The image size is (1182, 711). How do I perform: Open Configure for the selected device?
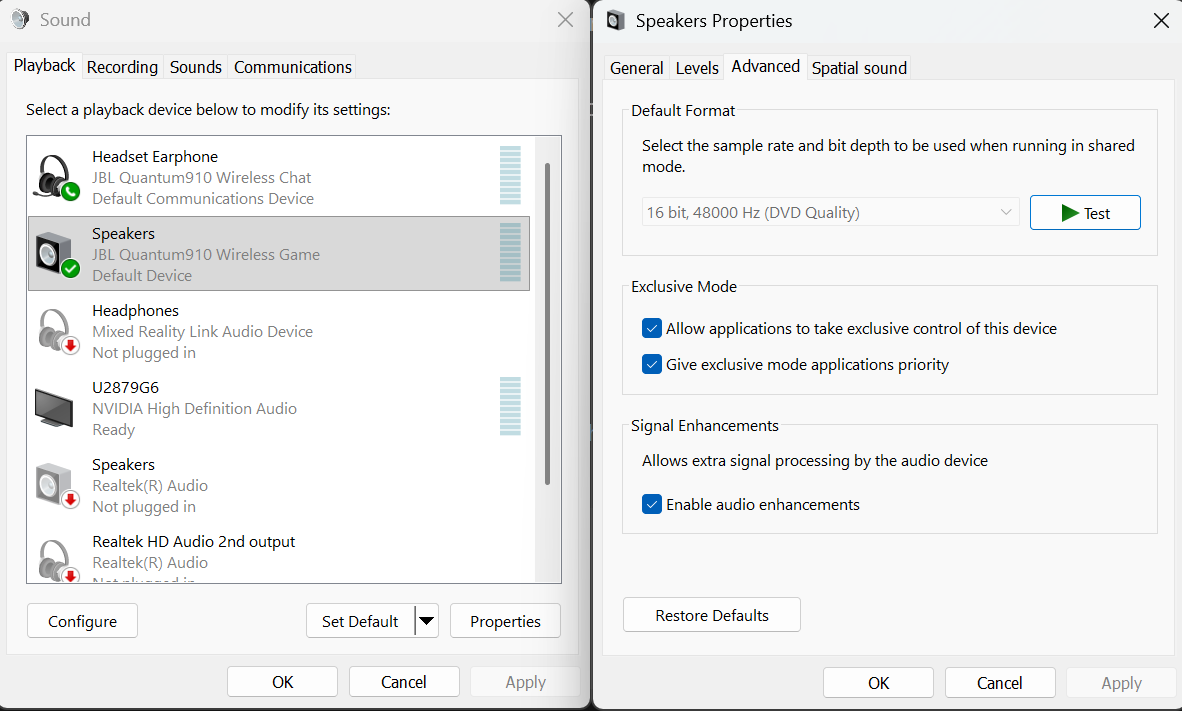pos(82,620)
